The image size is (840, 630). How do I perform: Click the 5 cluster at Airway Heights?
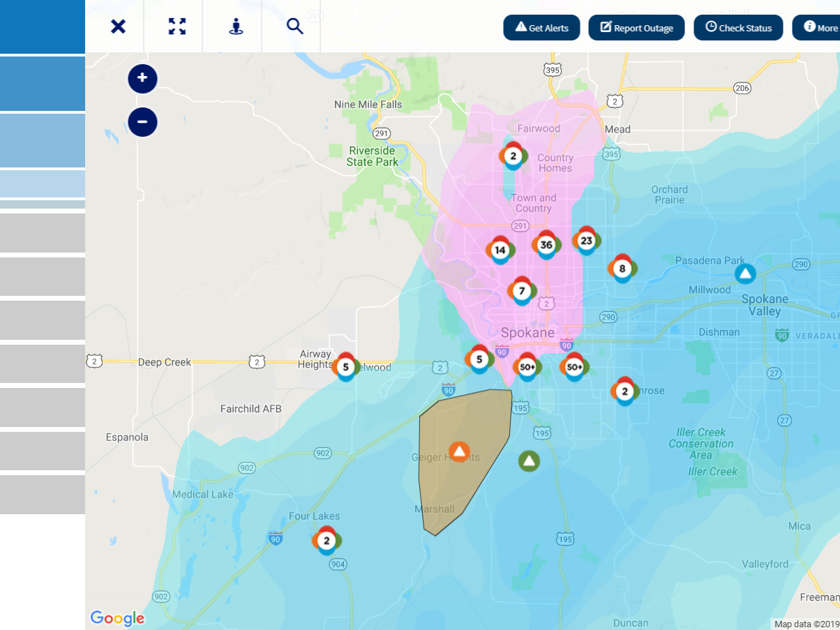click(x=346, y=367)
